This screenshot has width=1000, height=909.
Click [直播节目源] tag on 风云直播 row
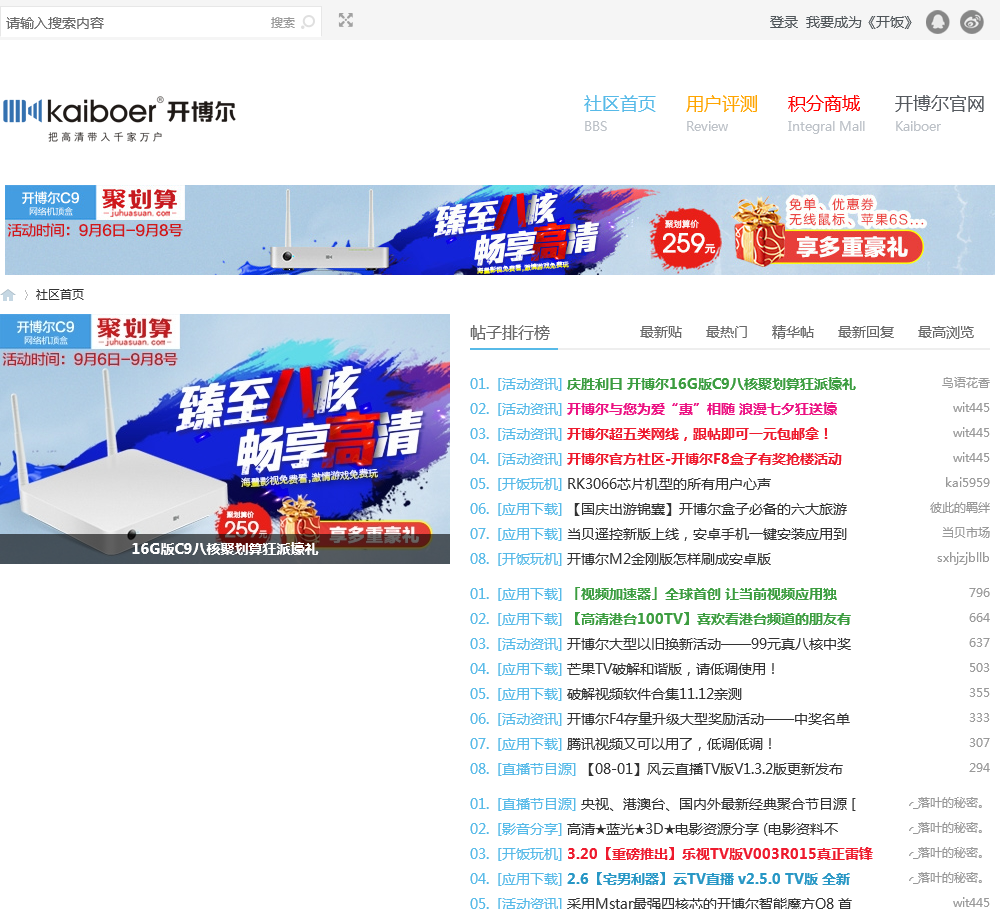tap(536, 769)
